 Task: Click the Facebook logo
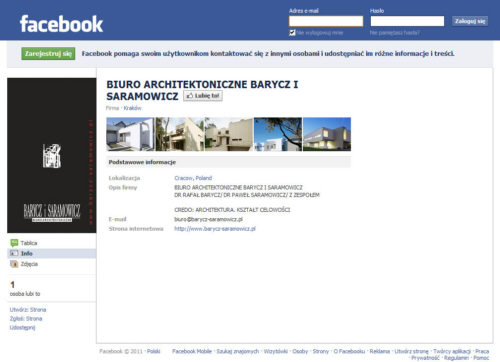61,24
